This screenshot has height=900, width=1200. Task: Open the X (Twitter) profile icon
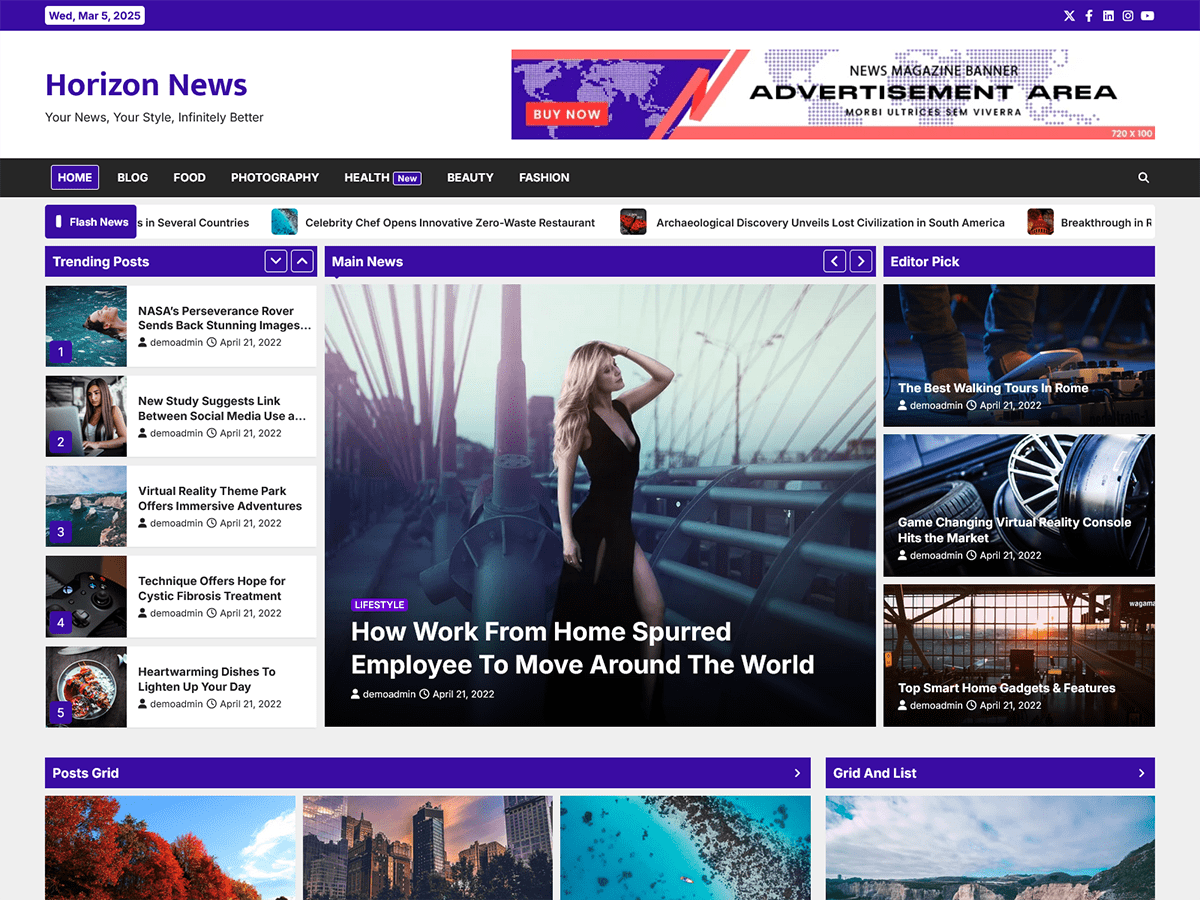tap(1069, 15)
